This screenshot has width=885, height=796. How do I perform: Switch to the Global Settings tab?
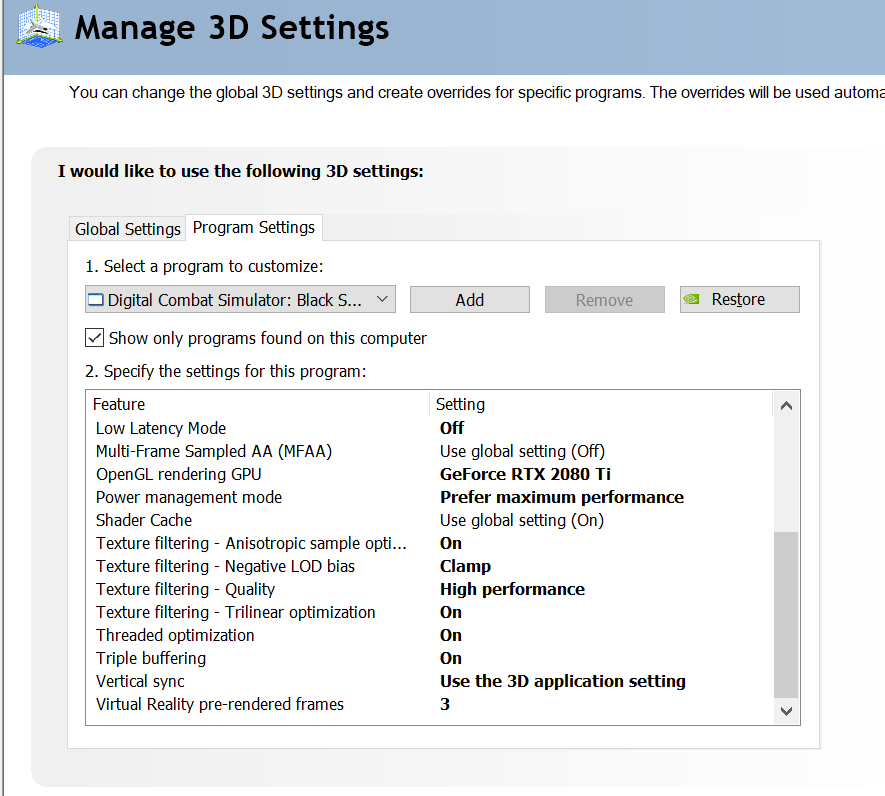pyautogui.click(x=128, y=229)
